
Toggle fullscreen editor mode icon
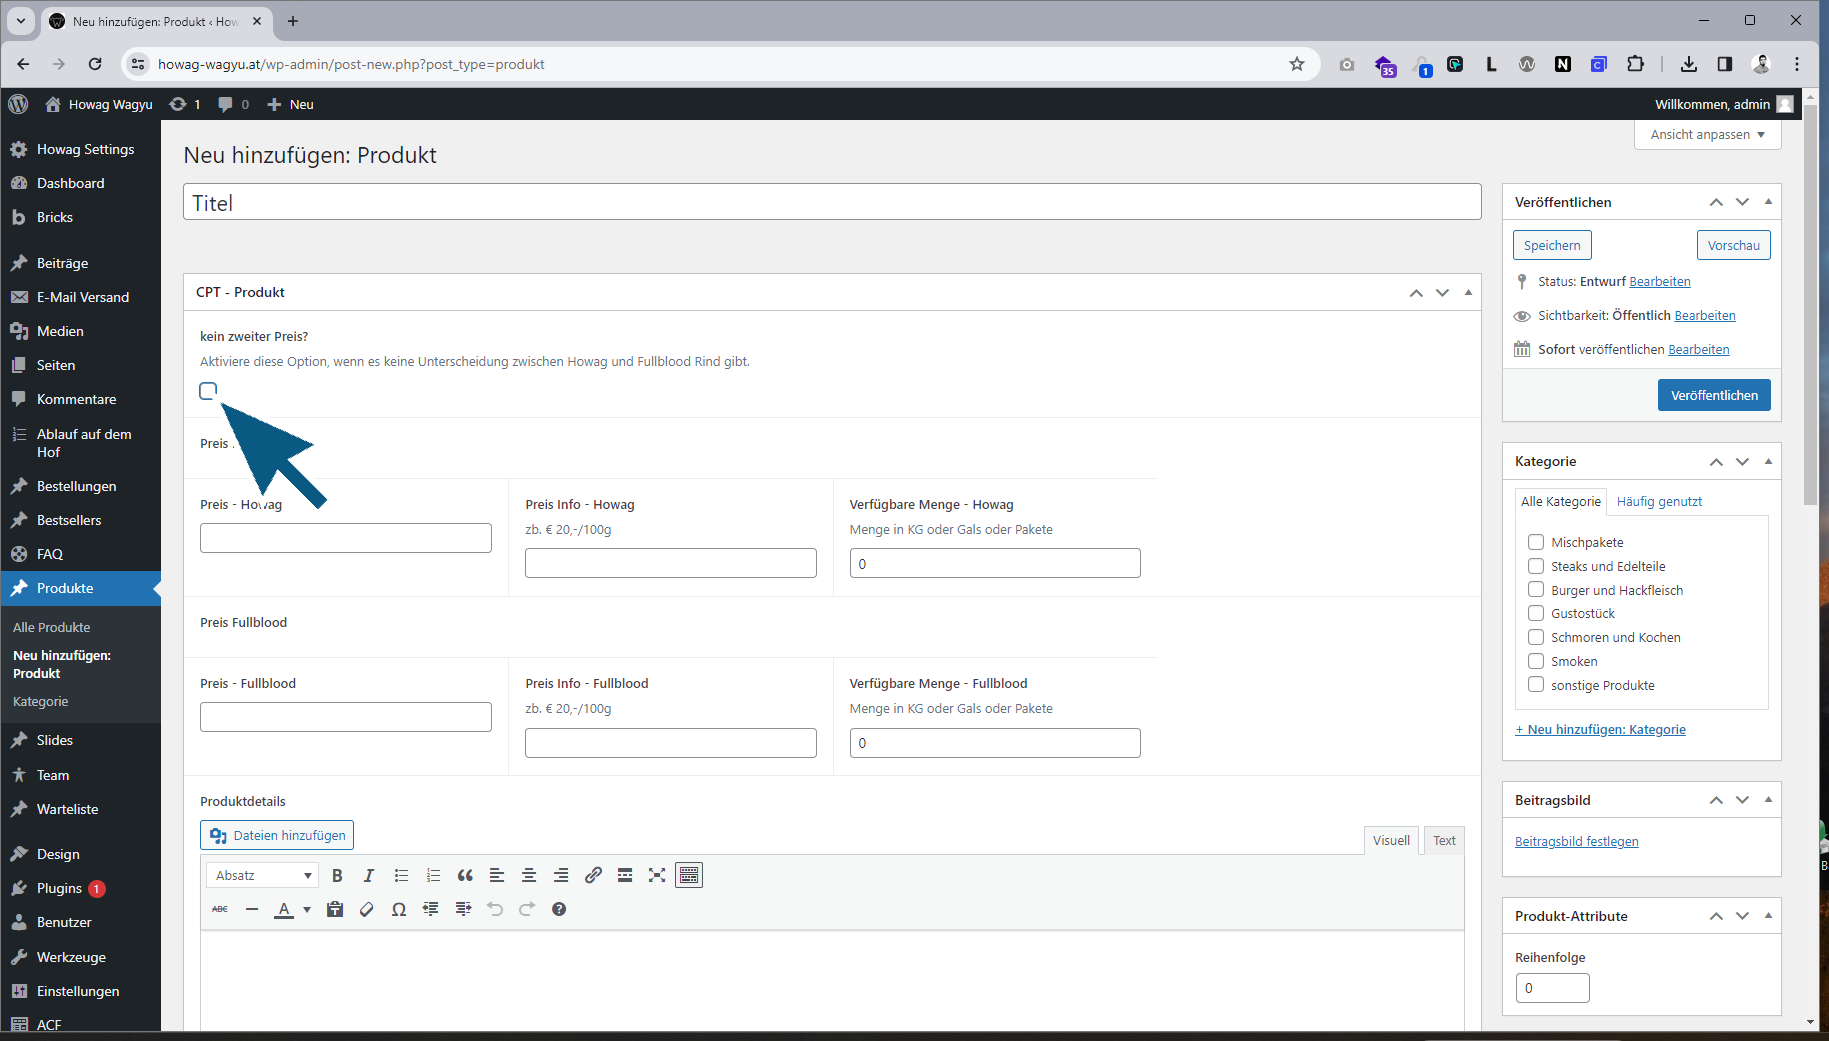[x=657, y=875]
